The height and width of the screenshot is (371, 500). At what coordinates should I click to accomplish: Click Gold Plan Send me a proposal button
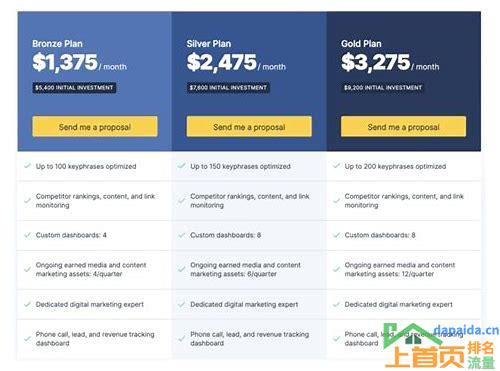[x=403, y=126]
